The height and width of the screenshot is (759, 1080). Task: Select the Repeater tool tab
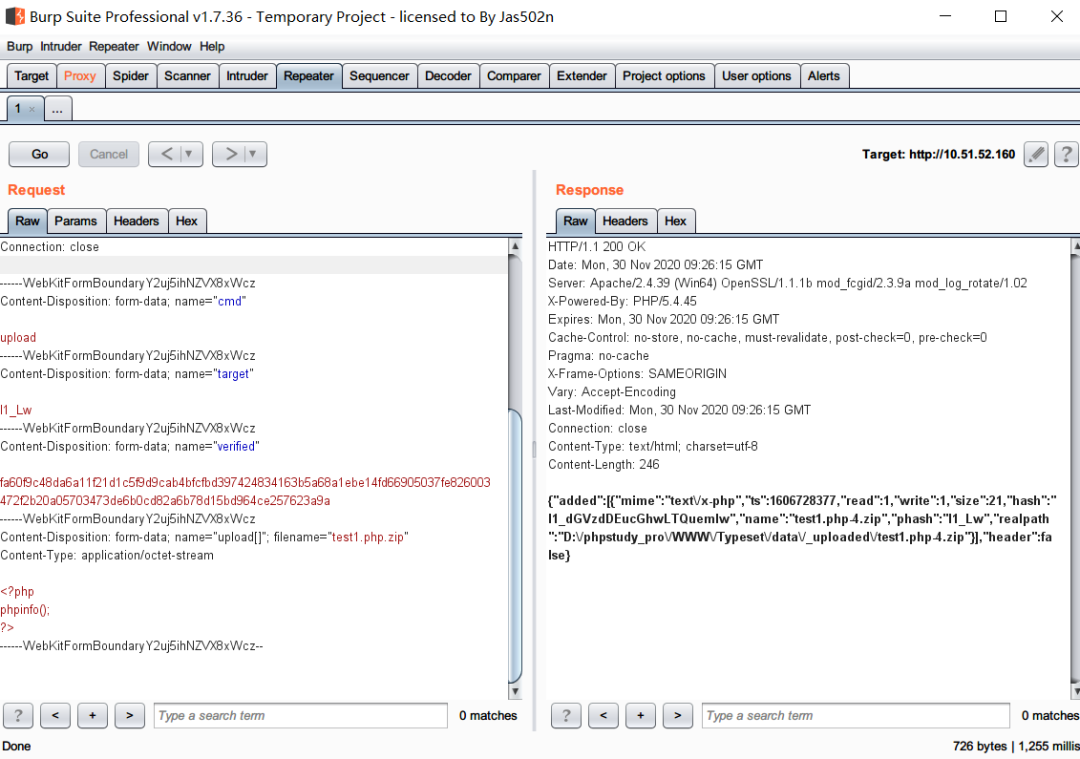pos(309,76)
